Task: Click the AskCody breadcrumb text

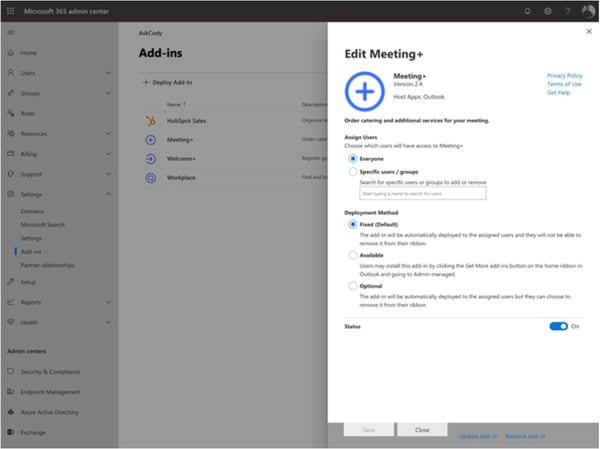Action: pyautogui.click(x=150, y=33)
